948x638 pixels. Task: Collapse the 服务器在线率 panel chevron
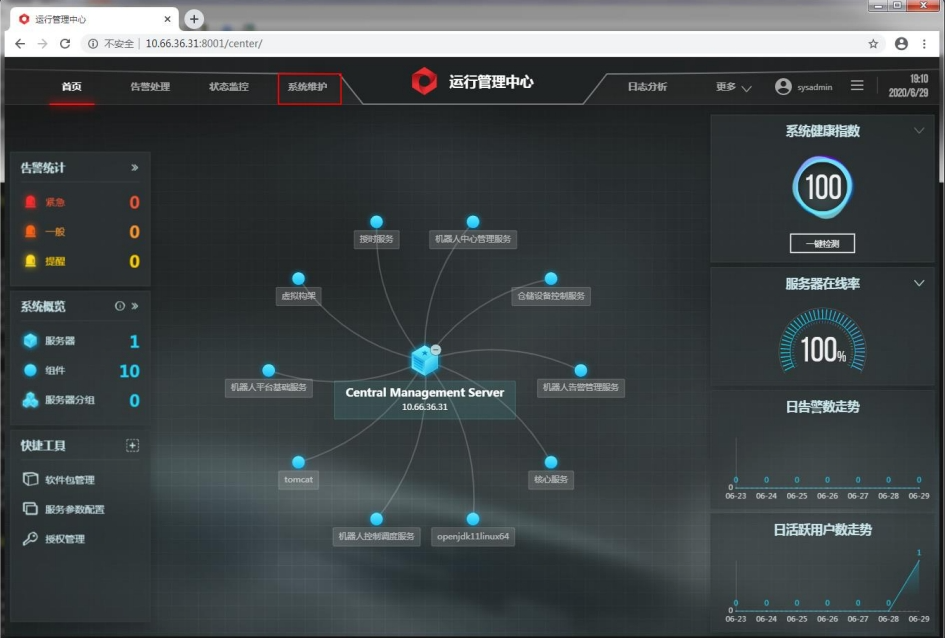(919, 284)
